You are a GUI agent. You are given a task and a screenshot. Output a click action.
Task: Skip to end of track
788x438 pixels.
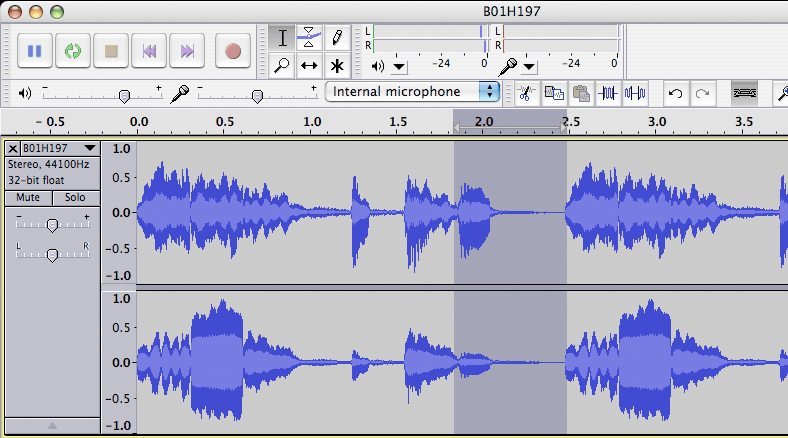tap(187, 51)
